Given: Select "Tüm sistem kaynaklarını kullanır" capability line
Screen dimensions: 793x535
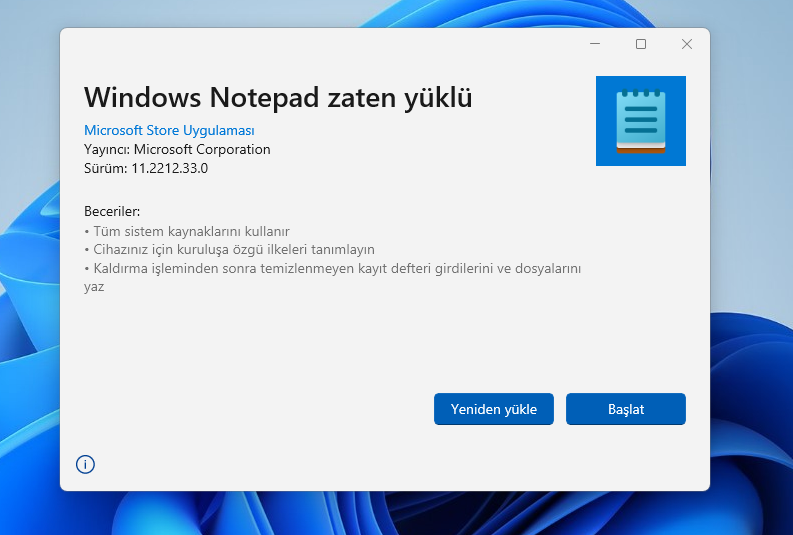Looking at the screenshot, I should [x=187, y=231].
